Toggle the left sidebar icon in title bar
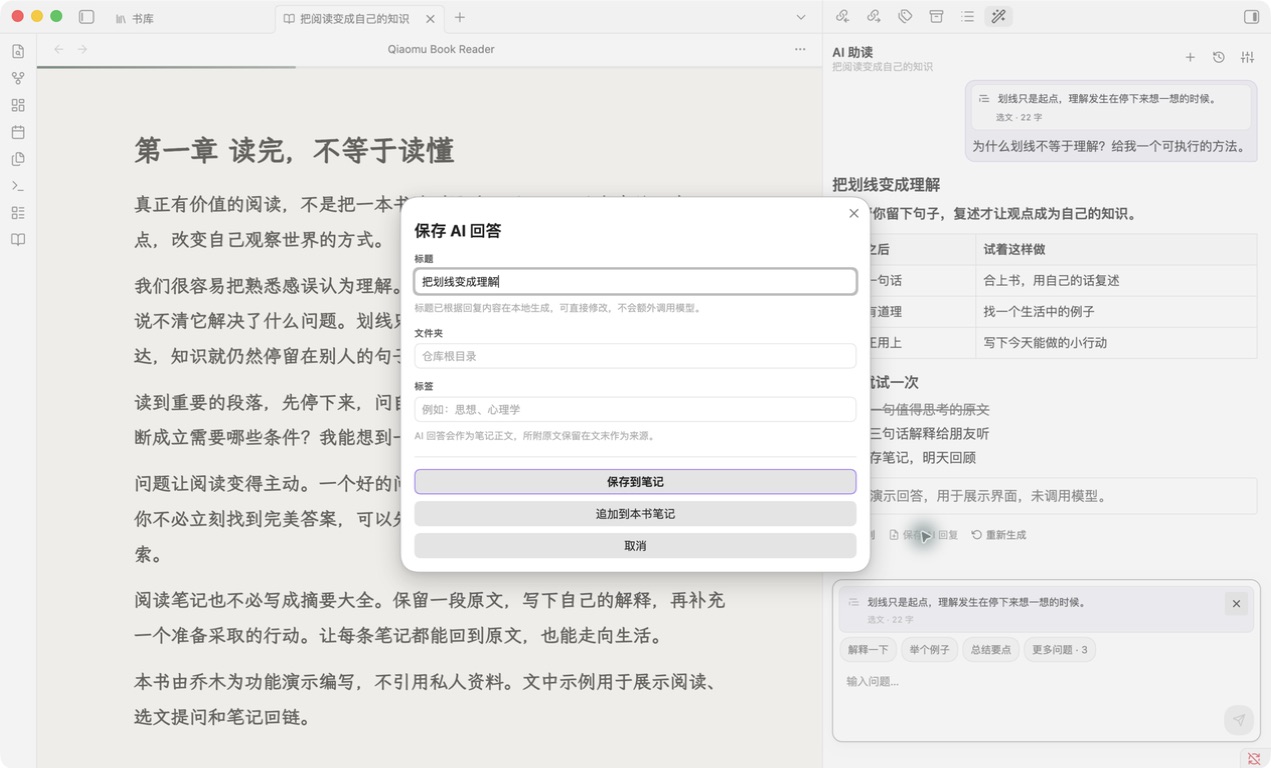This screenshot has height=768, width=1271. click(86, 17)
